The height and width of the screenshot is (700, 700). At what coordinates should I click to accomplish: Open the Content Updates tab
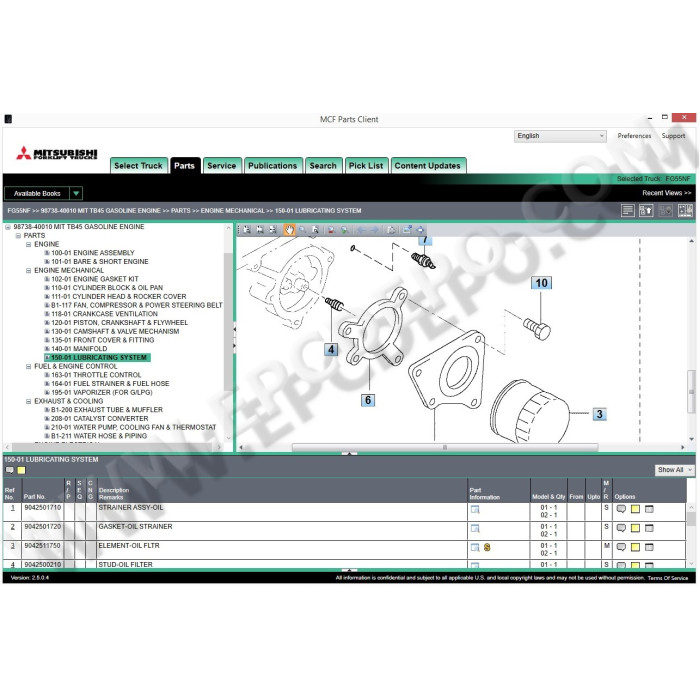428,166
